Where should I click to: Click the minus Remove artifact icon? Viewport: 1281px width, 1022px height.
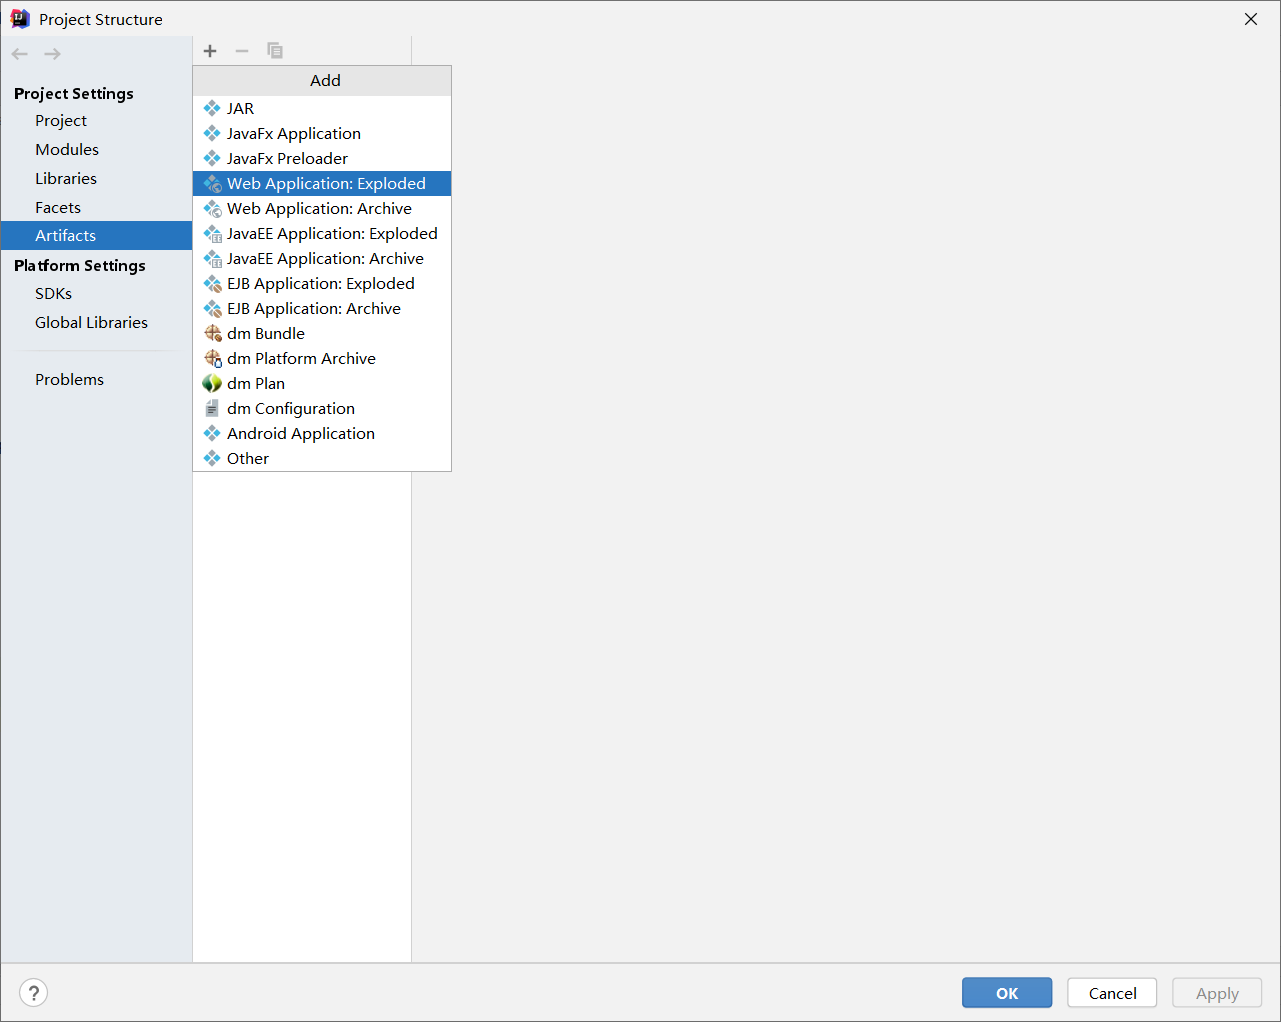[x=242, y=51]
